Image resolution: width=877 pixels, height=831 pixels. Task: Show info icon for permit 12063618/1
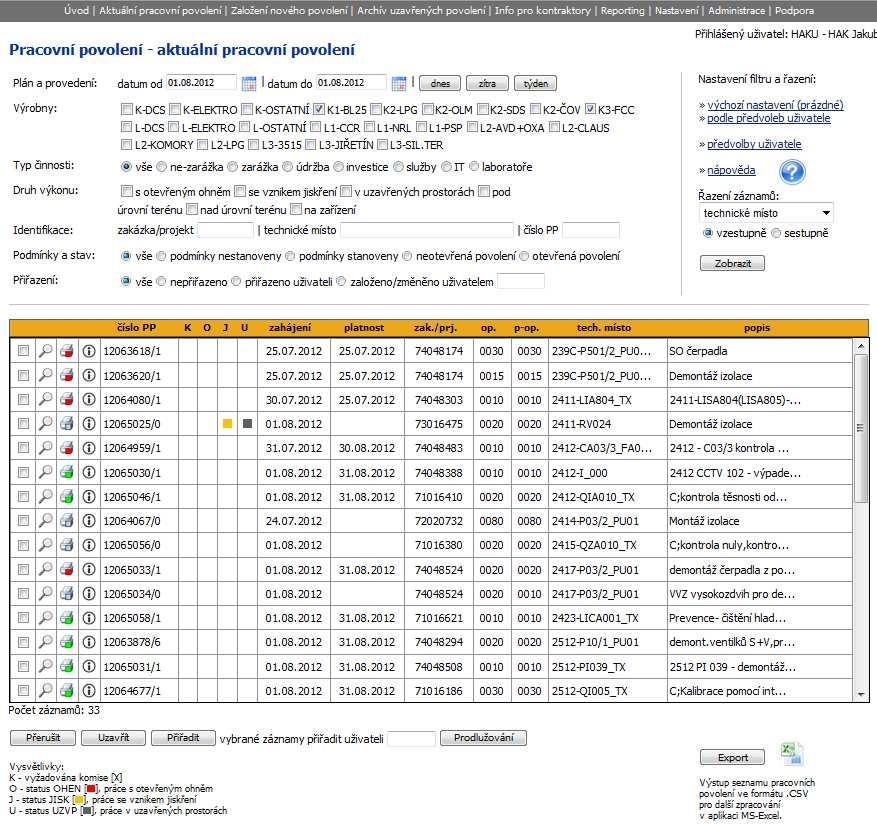click(x=88, y=351)
